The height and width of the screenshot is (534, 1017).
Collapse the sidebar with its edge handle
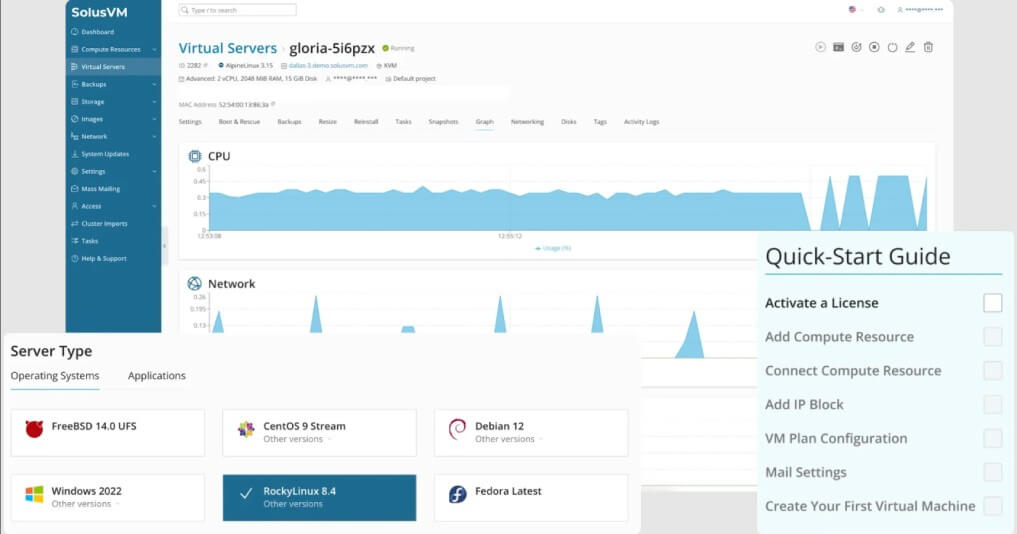coord(165,245)
